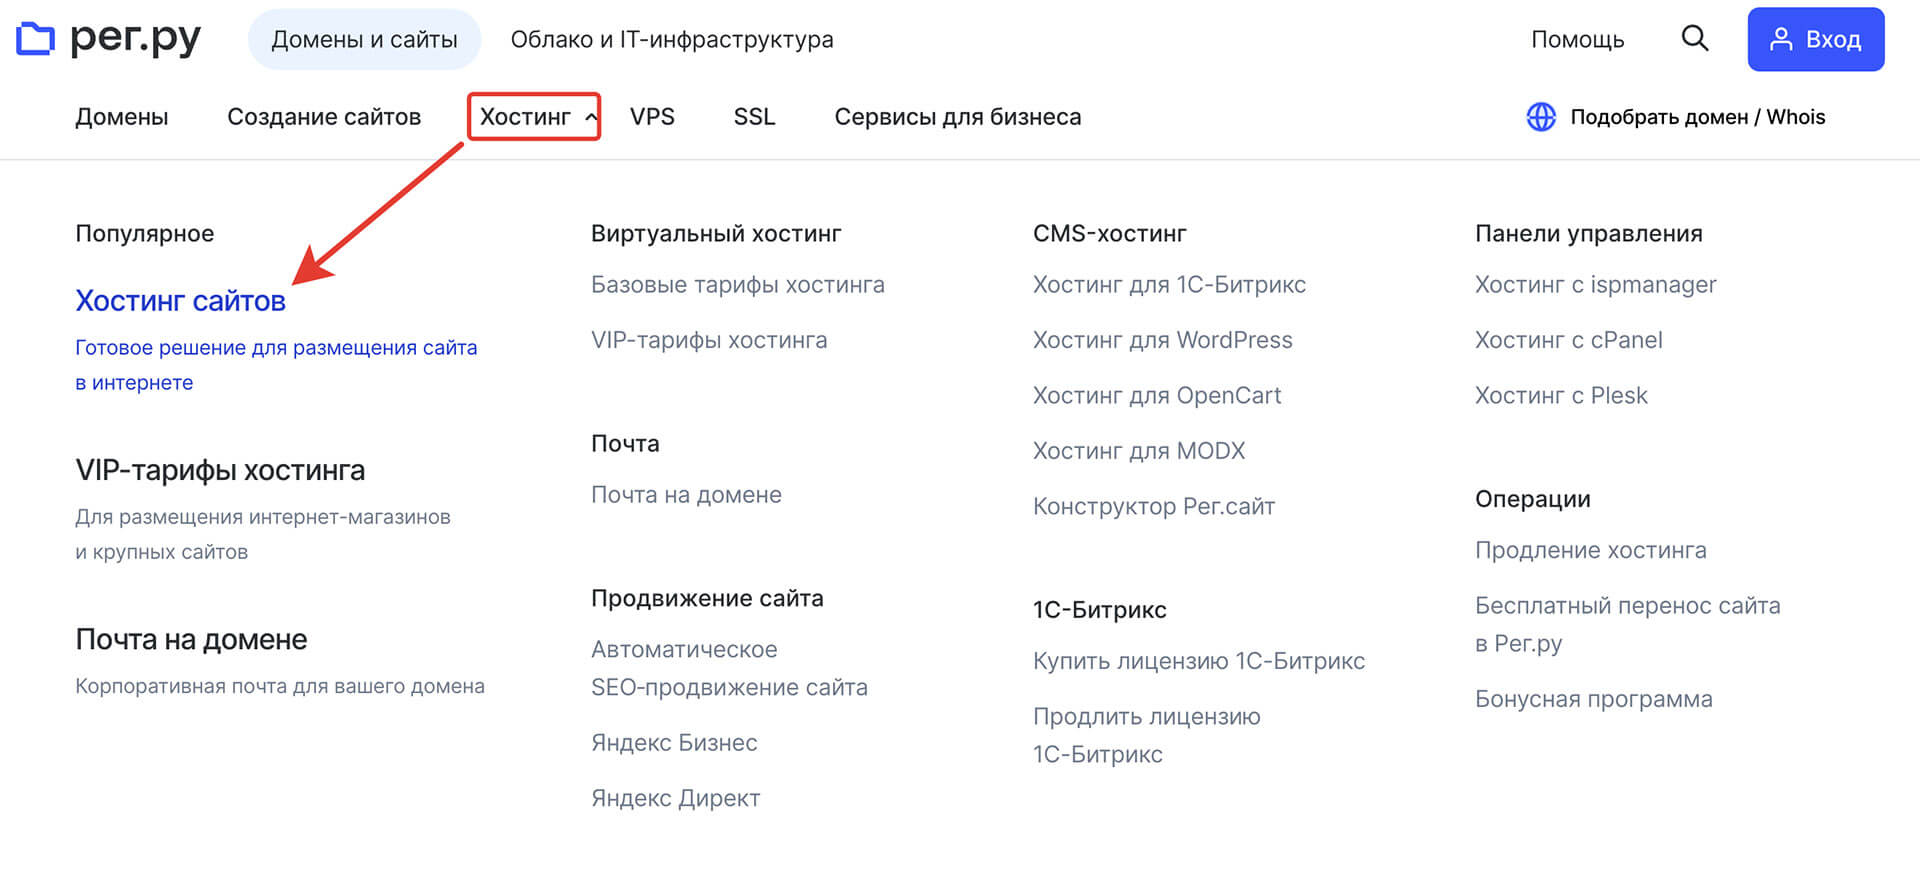Open site search with the magnifier icon
Image resolution: width=1920 pixels, height=874 pixels.
tap(1694, 38)
